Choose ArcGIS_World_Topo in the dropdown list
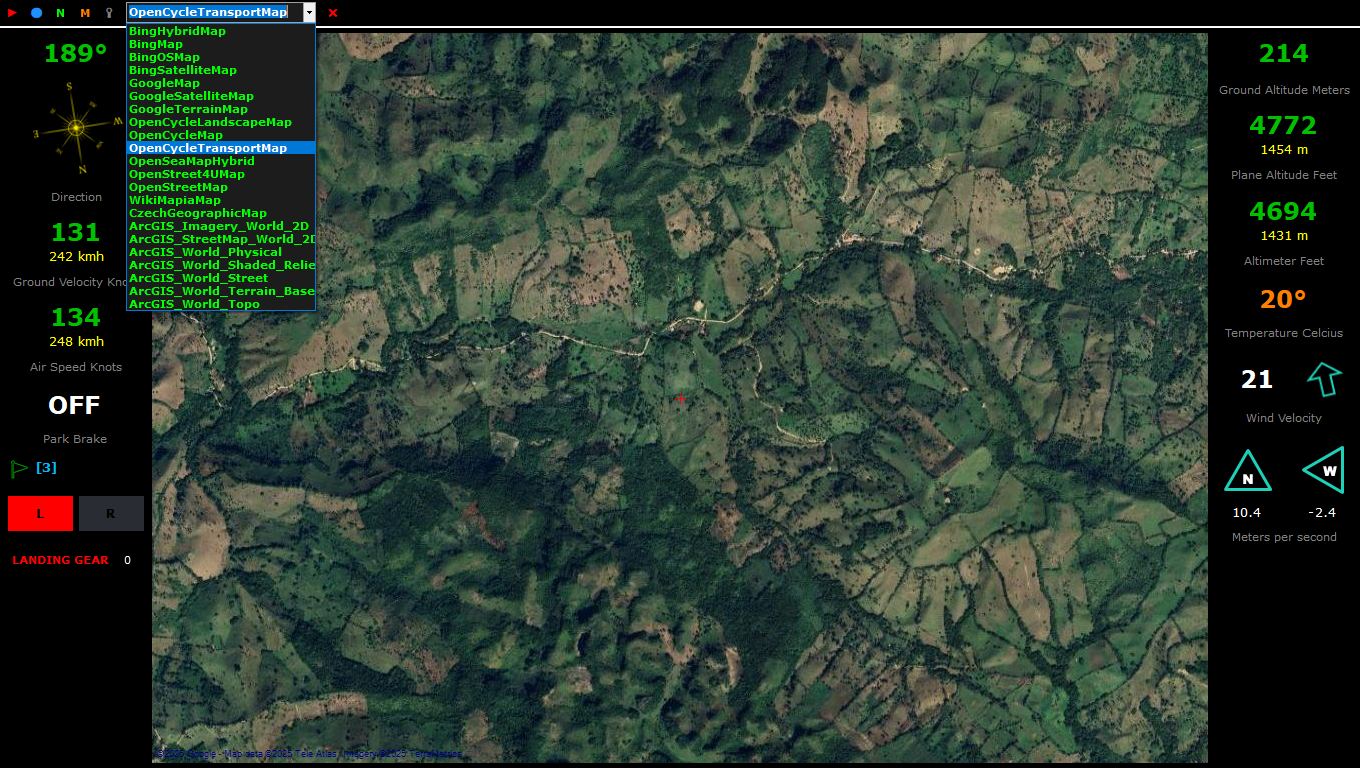Image resolution: width=1360 pixels, height=768 pixels. 194,304
